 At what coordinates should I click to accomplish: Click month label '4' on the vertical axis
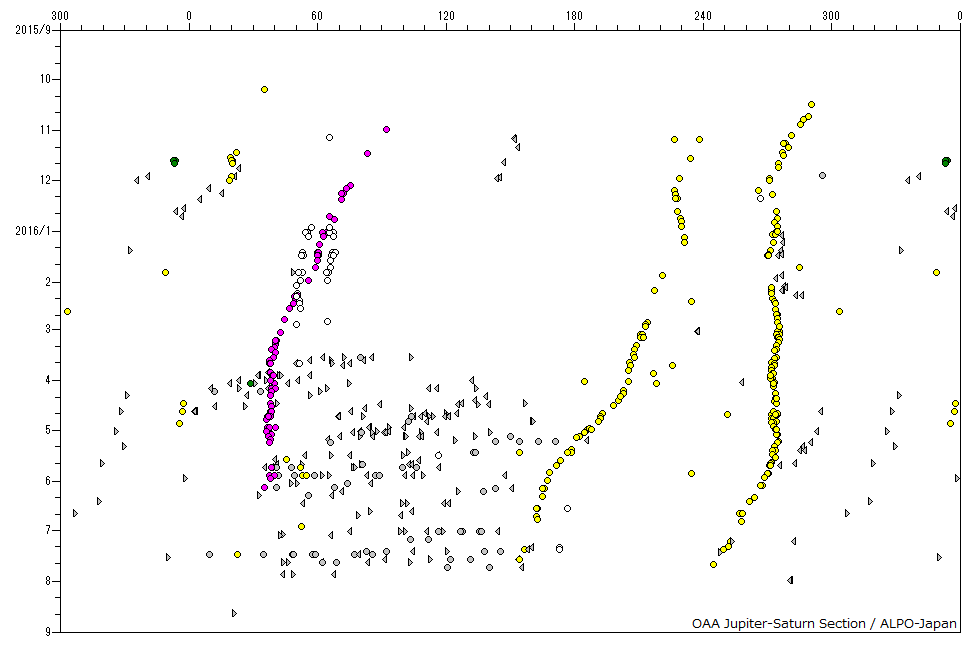pos(48,380)
